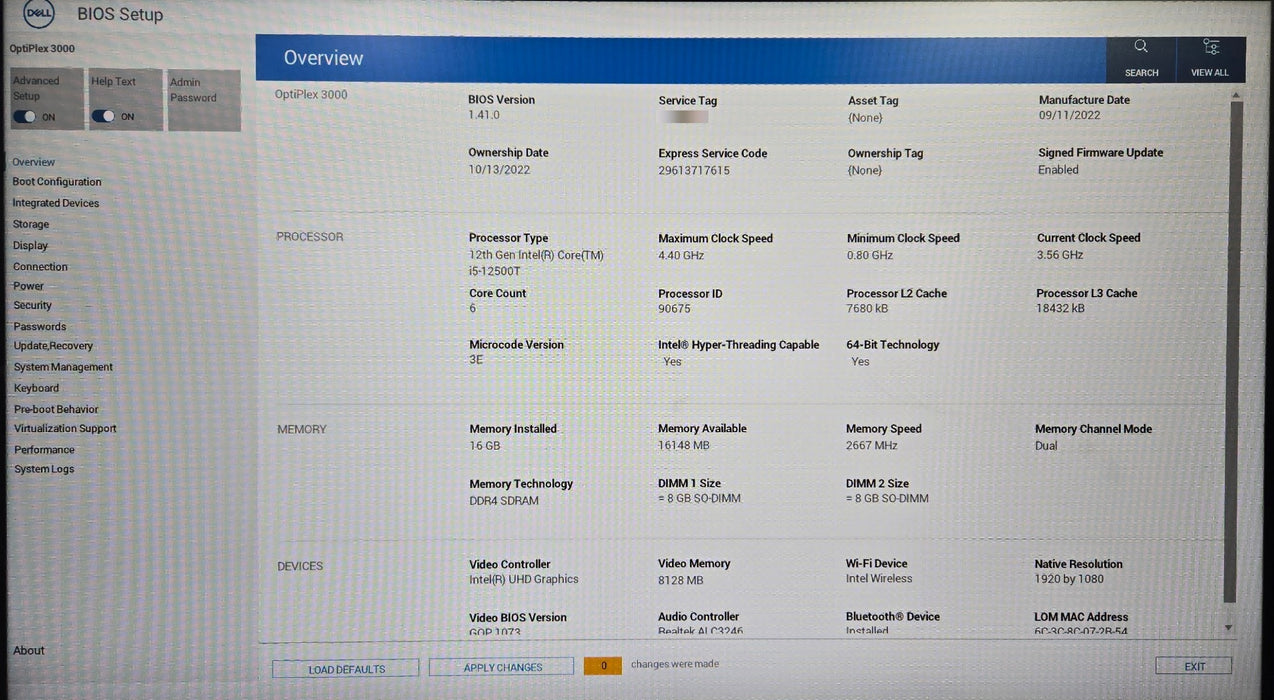Click the Native Resolution 1920 by 1080
Viewport: 1274px width, 700px height.
[x=1069, y=579]
